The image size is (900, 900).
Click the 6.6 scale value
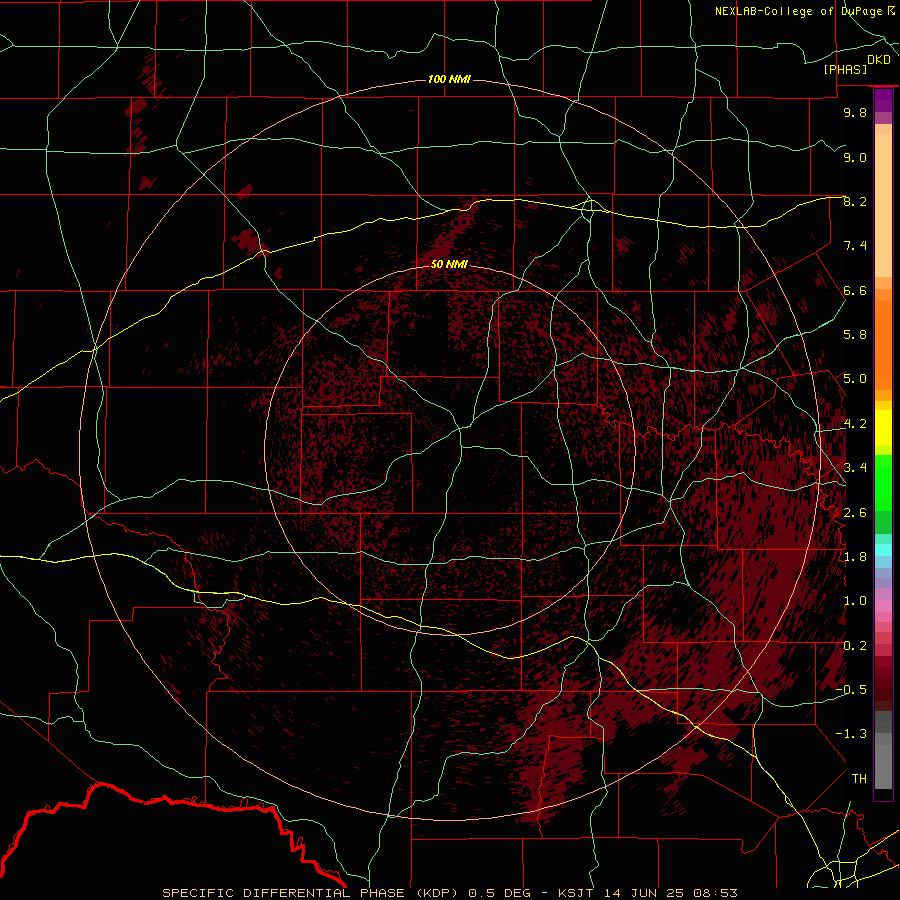(855, 290)
